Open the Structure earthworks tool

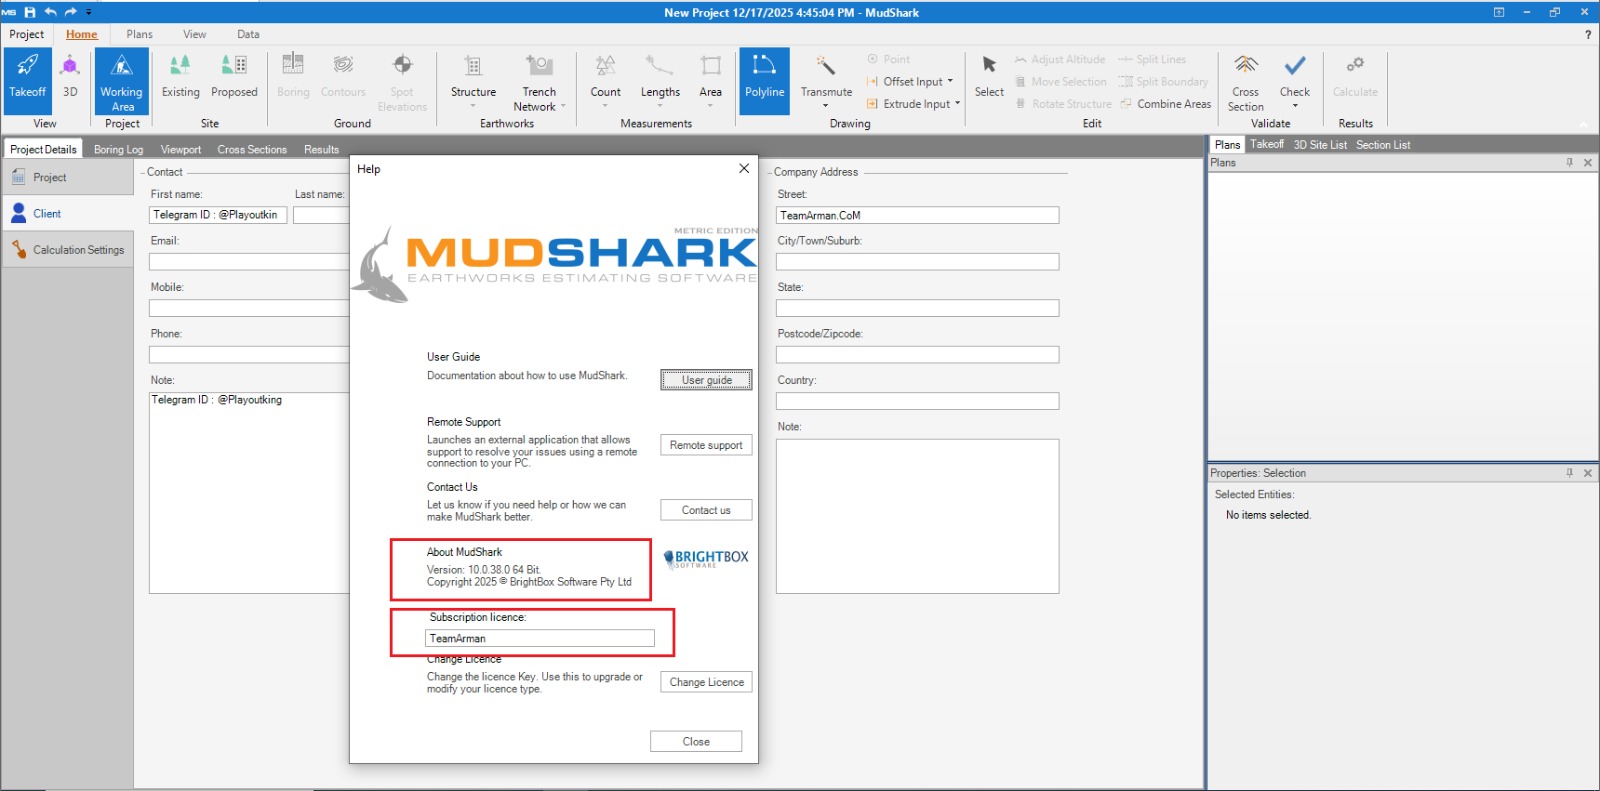tap(473, 80)
